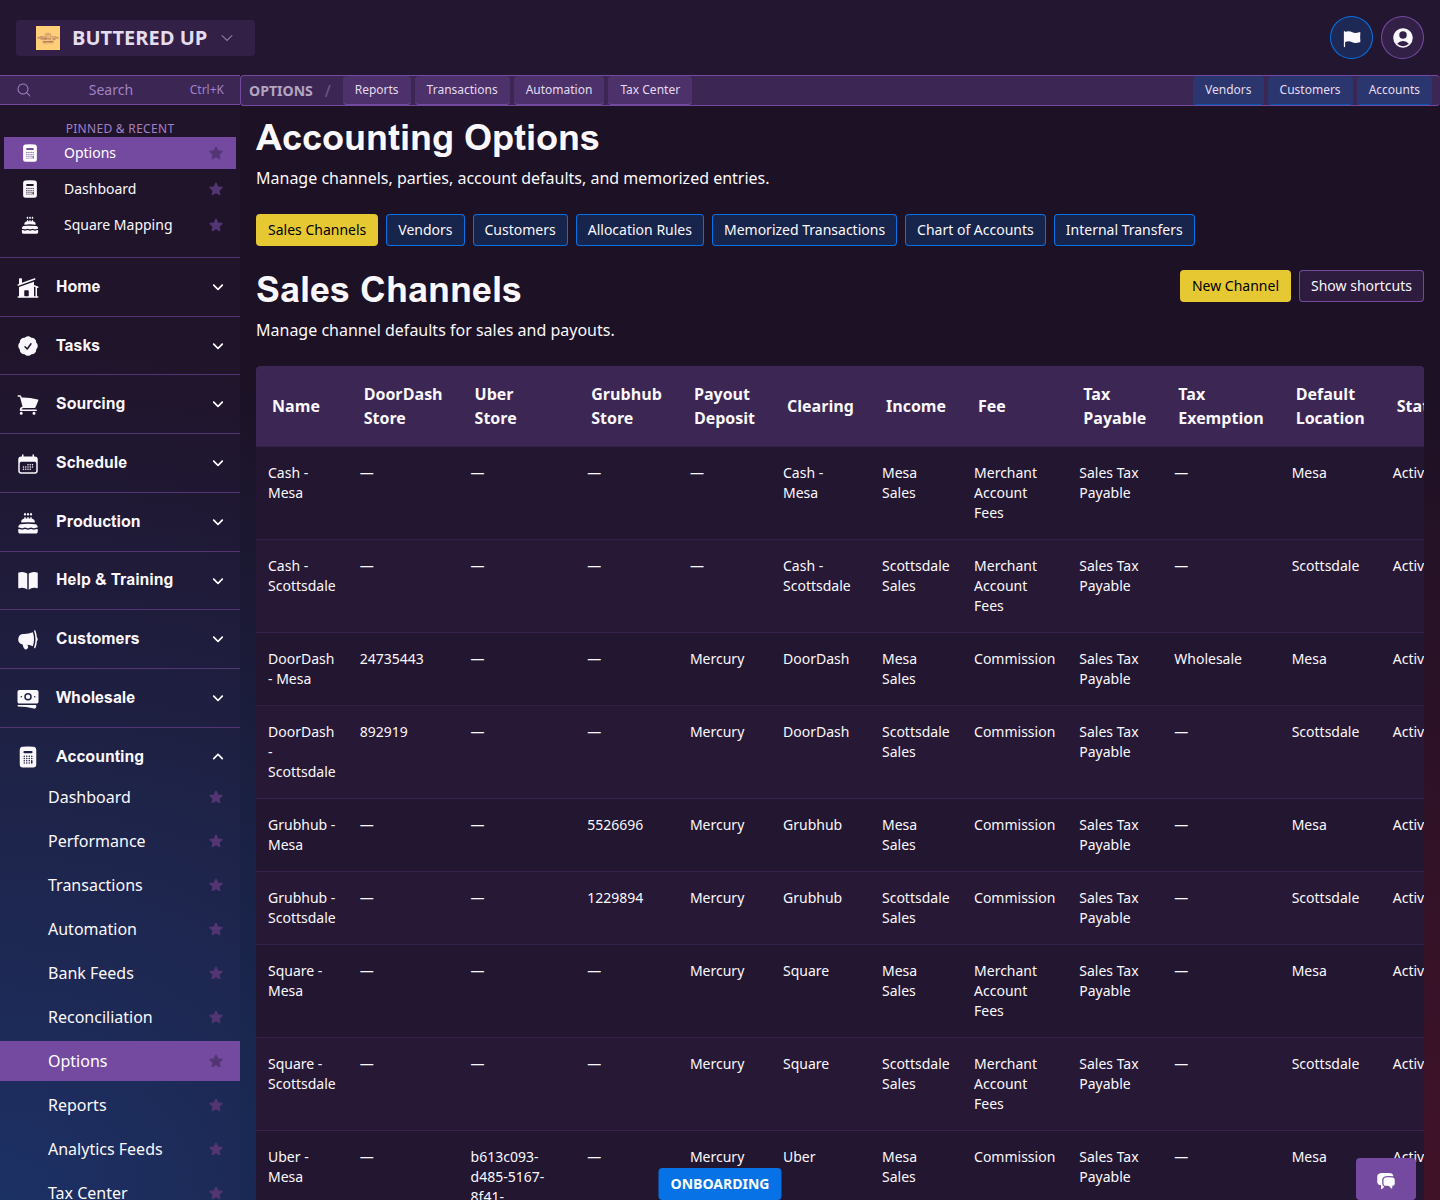Click the Production icon in the sidebar
1440x1200 pixels.
(27, 521)
